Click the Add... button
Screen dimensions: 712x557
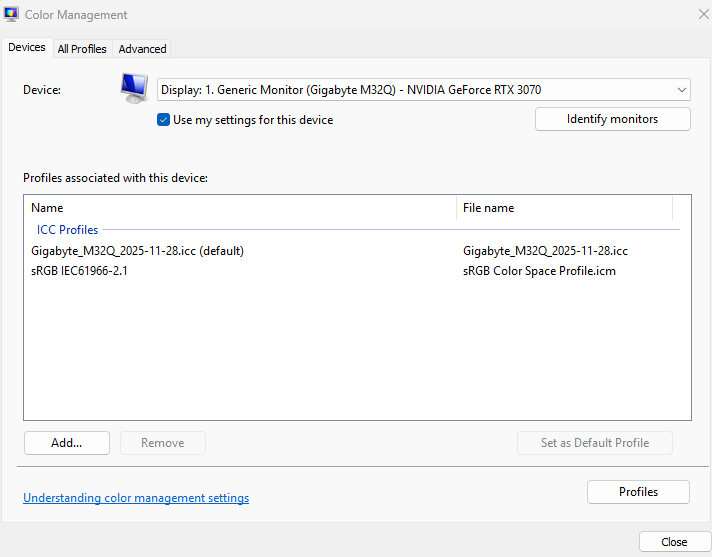tap(66, 443)
